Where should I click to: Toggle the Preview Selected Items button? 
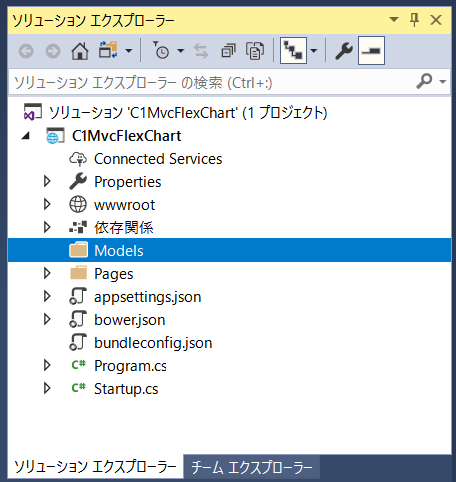pyautogui.click(x=371, y=51)
